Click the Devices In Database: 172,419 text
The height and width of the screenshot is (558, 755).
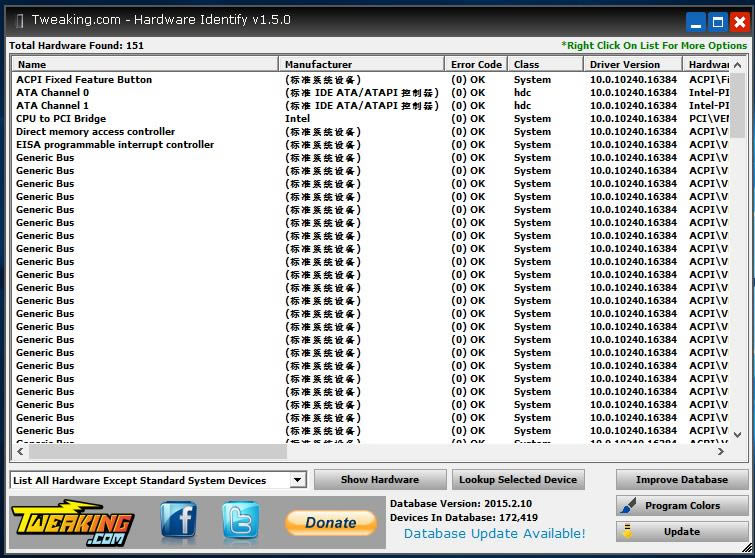(x=464, y=518)
